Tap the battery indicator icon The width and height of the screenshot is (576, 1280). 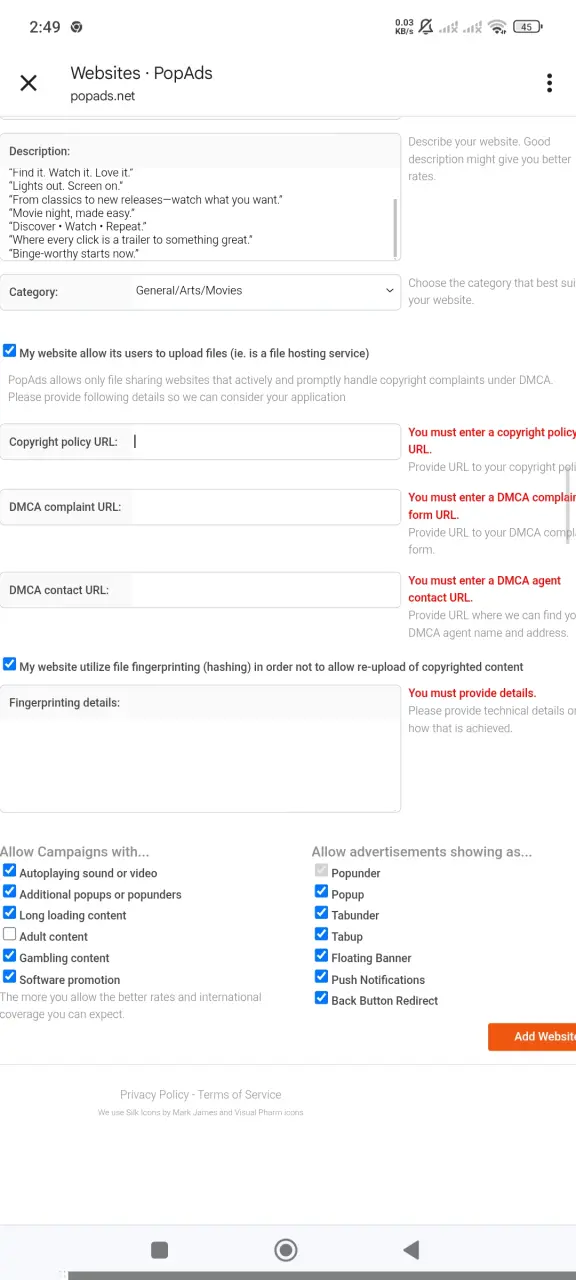pos(528,27)
